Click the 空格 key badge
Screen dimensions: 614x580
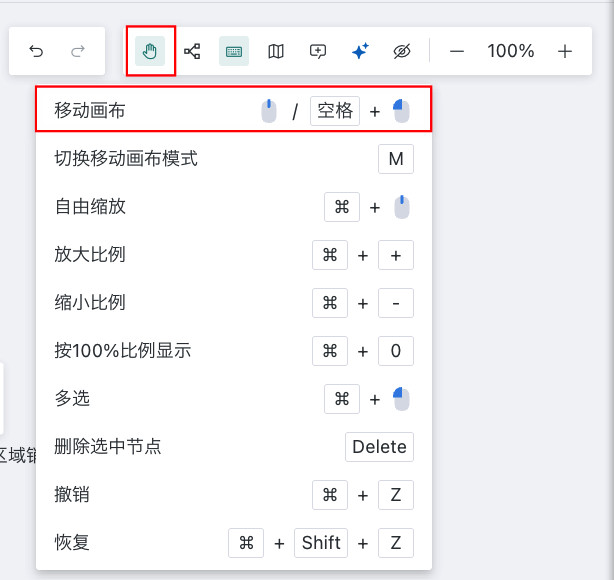pyautogui.click(x=335, y=111)
